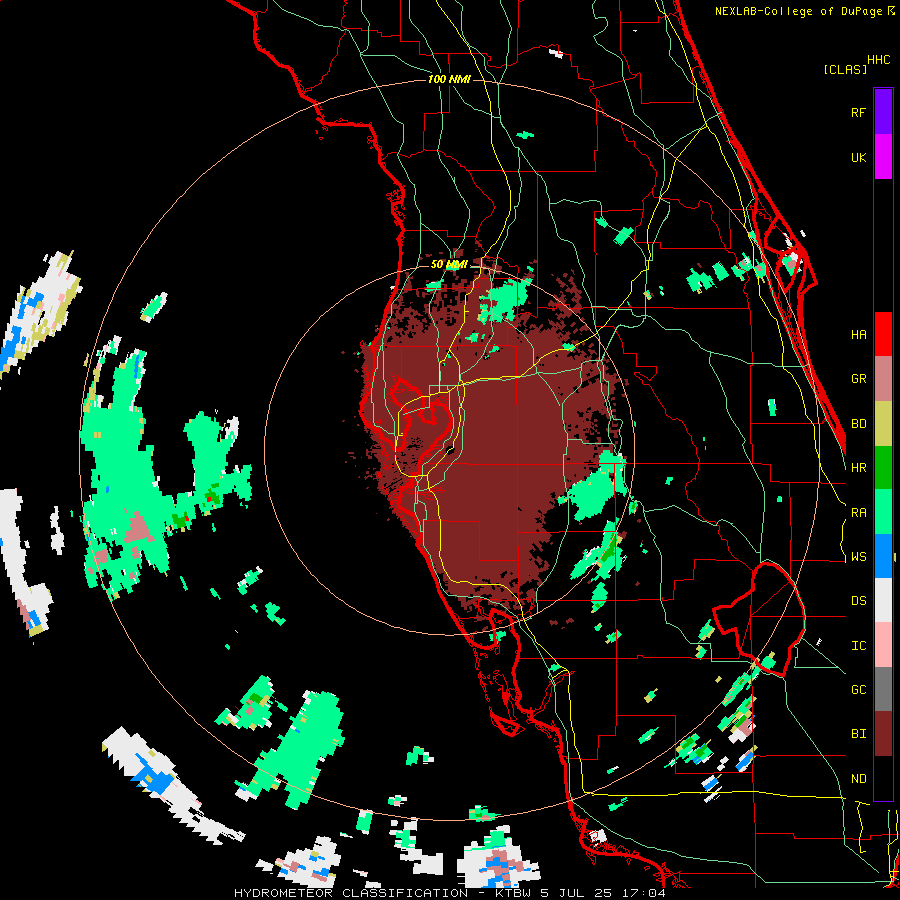The height and width of the screenshot is (900, 900).
Task: Click the 'RF' legend label text
Action: (x=858, y=112)
